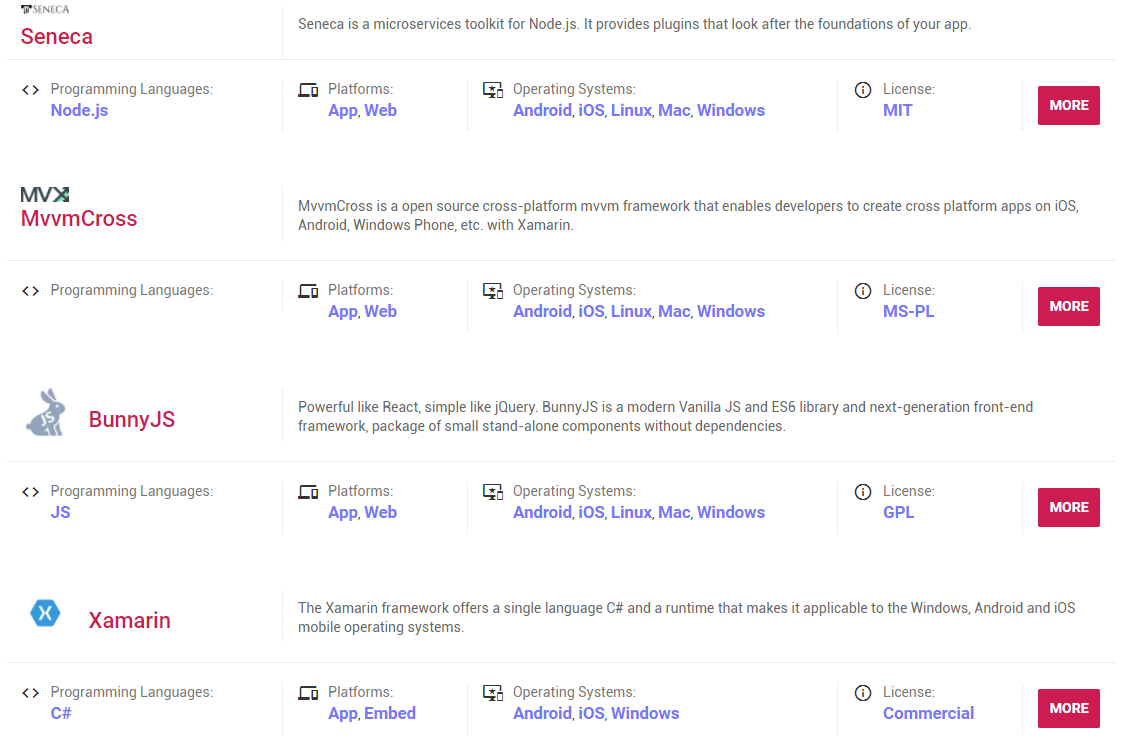1134x753 pixels.
Task: Open the MvvmCross title link
Action: point(79,218)
